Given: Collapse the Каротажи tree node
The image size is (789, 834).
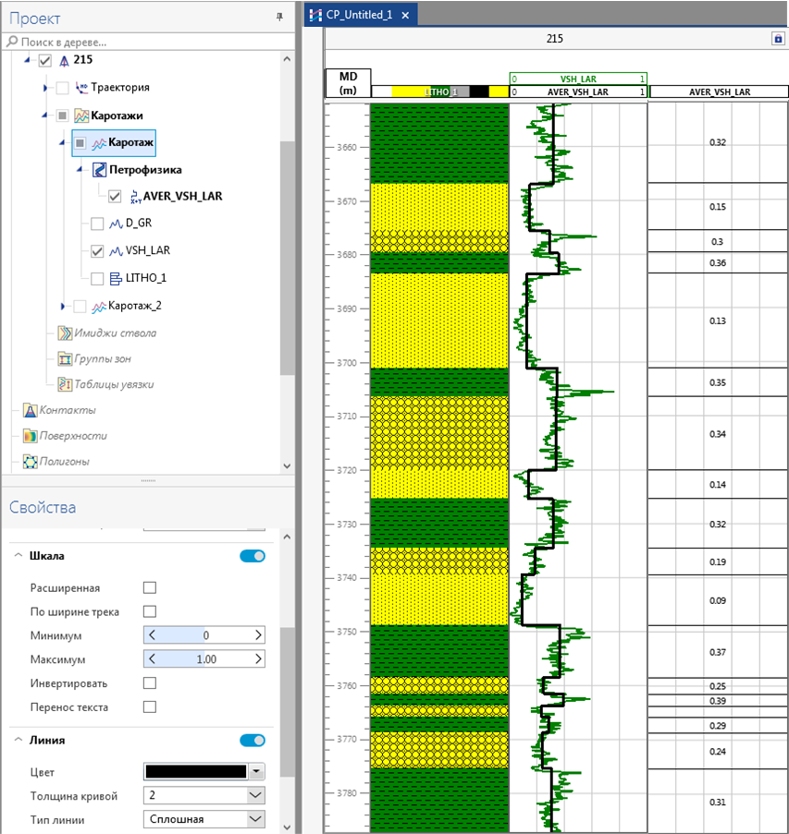Looking at the screenshot, I should [44, 115].
